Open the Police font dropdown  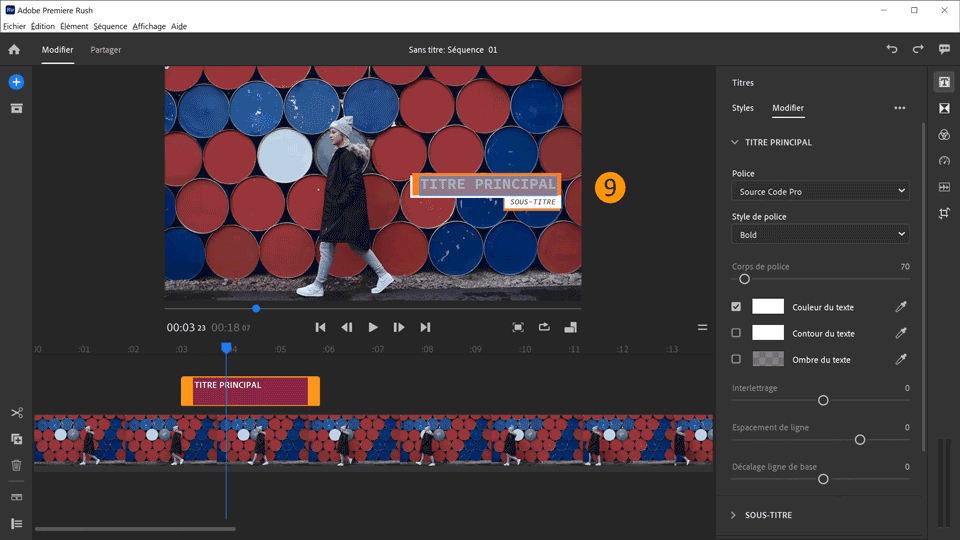820,191
